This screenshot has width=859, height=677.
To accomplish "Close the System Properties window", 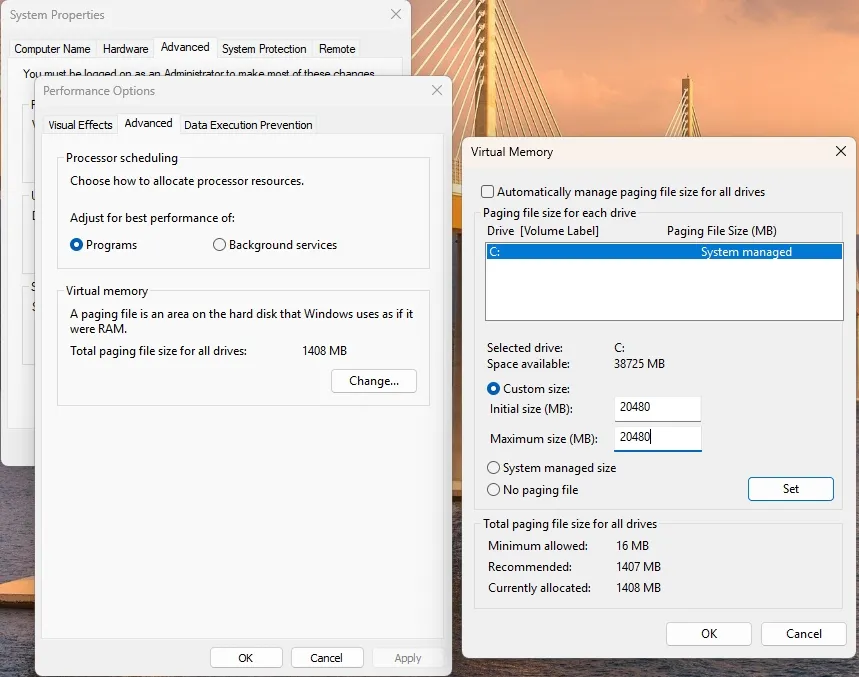I will [396, 15].
